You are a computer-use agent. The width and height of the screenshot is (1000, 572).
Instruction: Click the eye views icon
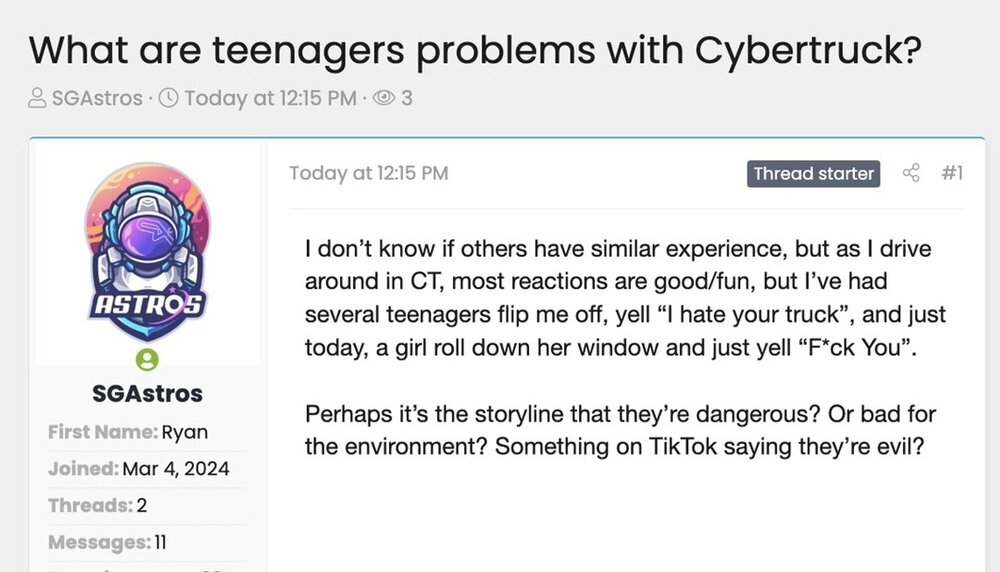point(384,99)
